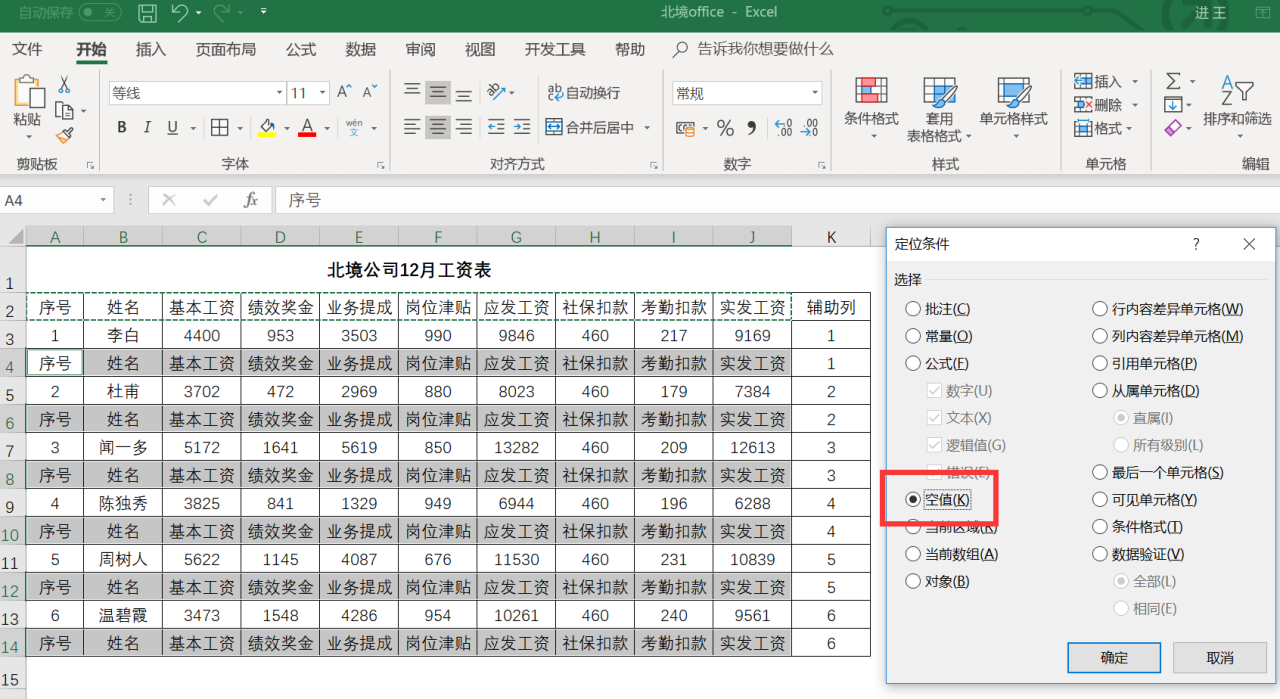Image resolution: width=1280 pixels, height=699 pixels.
Task: Select the 公式(F) radio option
Action: click(x=937, y=363)
